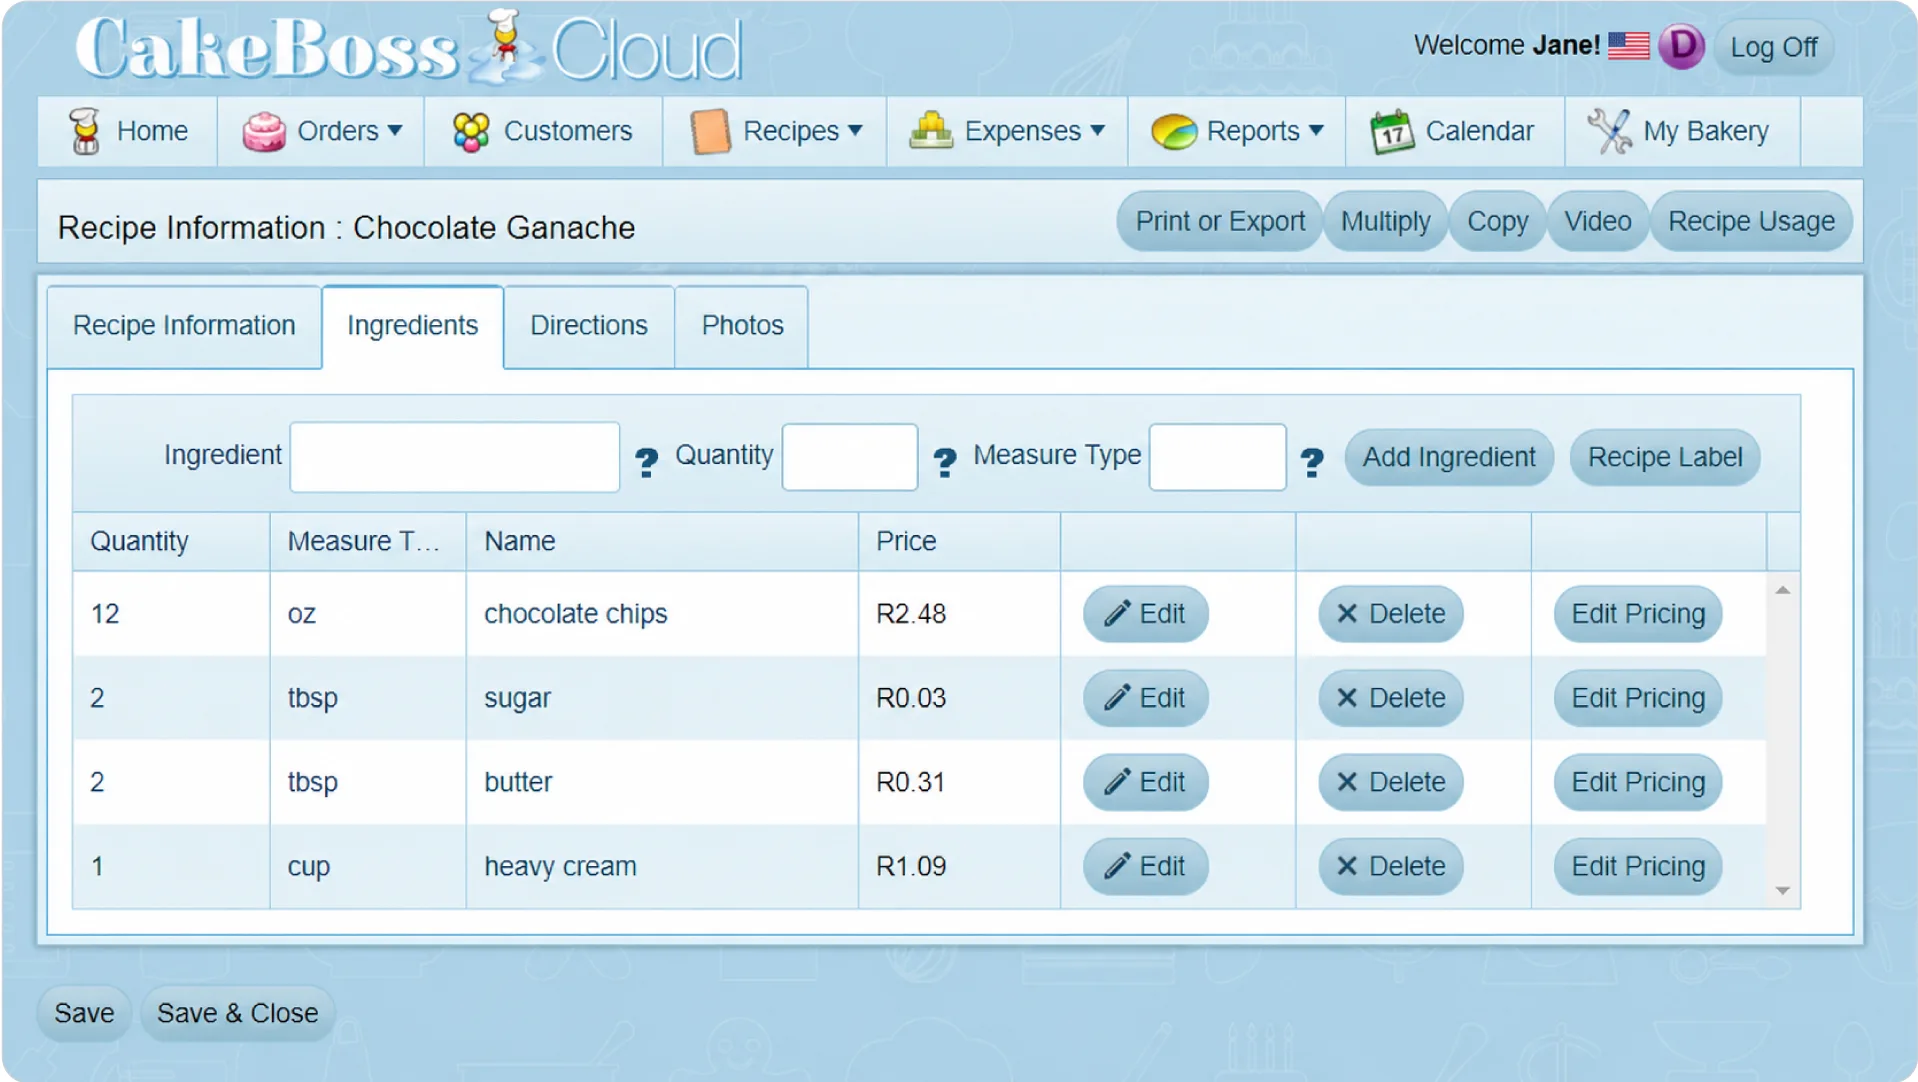Switch to the Recipe Information tab
Screen dimensions: 1918x1082
click(x=184, y=326)
